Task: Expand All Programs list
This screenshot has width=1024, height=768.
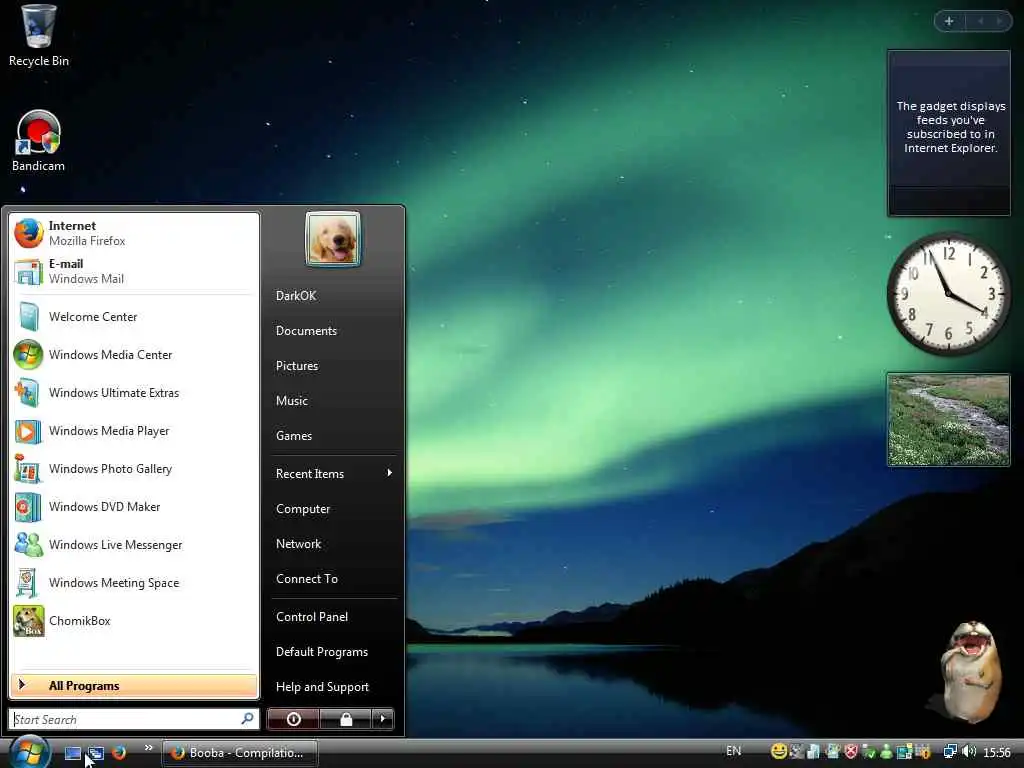Action: [134, 686]
